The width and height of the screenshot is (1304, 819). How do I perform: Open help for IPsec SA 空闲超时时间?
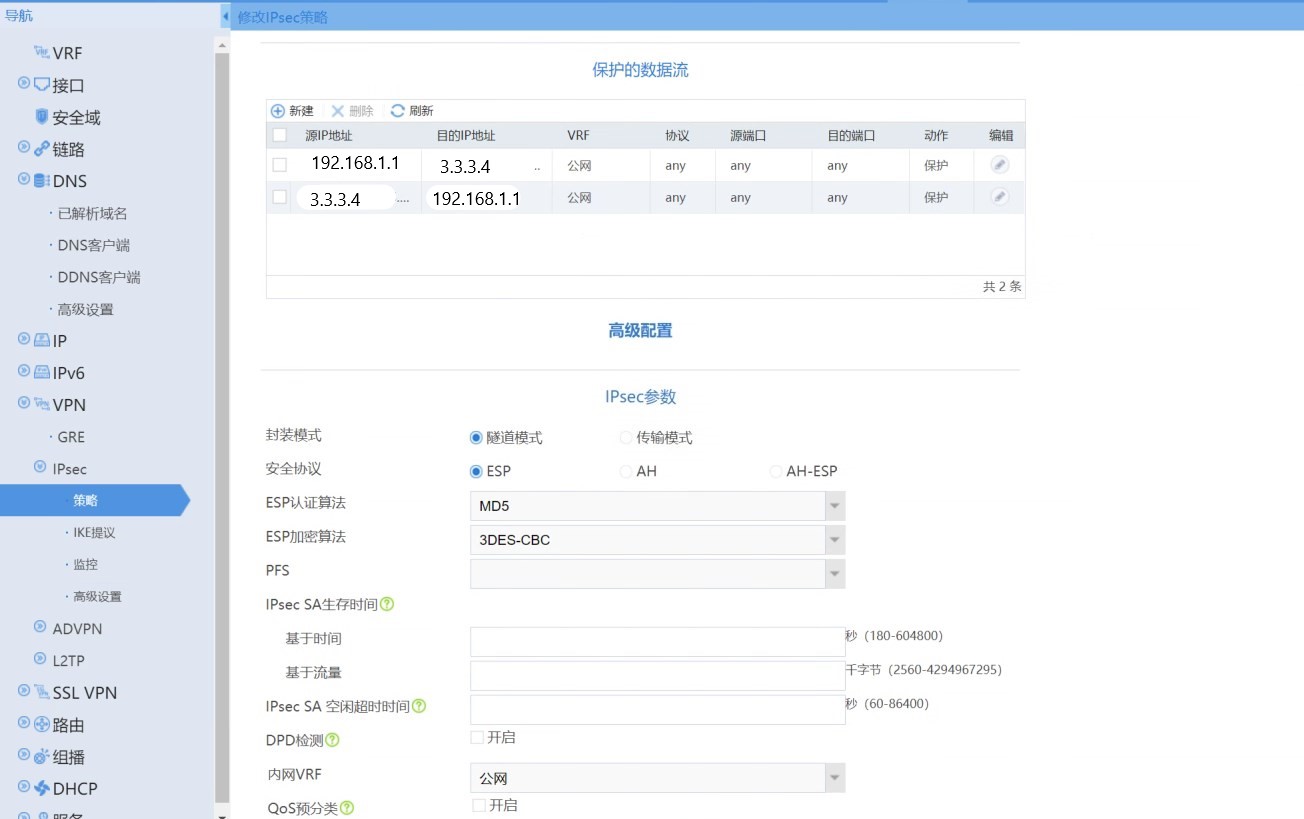tap(419, 706)
